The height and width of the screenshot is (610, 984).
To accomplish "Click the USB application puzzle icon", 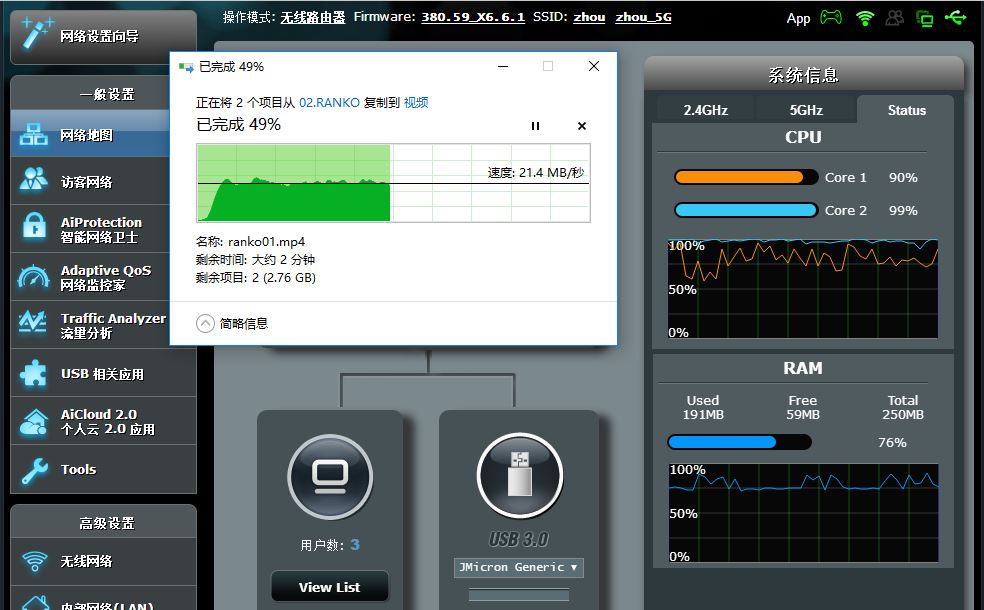I will click(x=33, y=373).
